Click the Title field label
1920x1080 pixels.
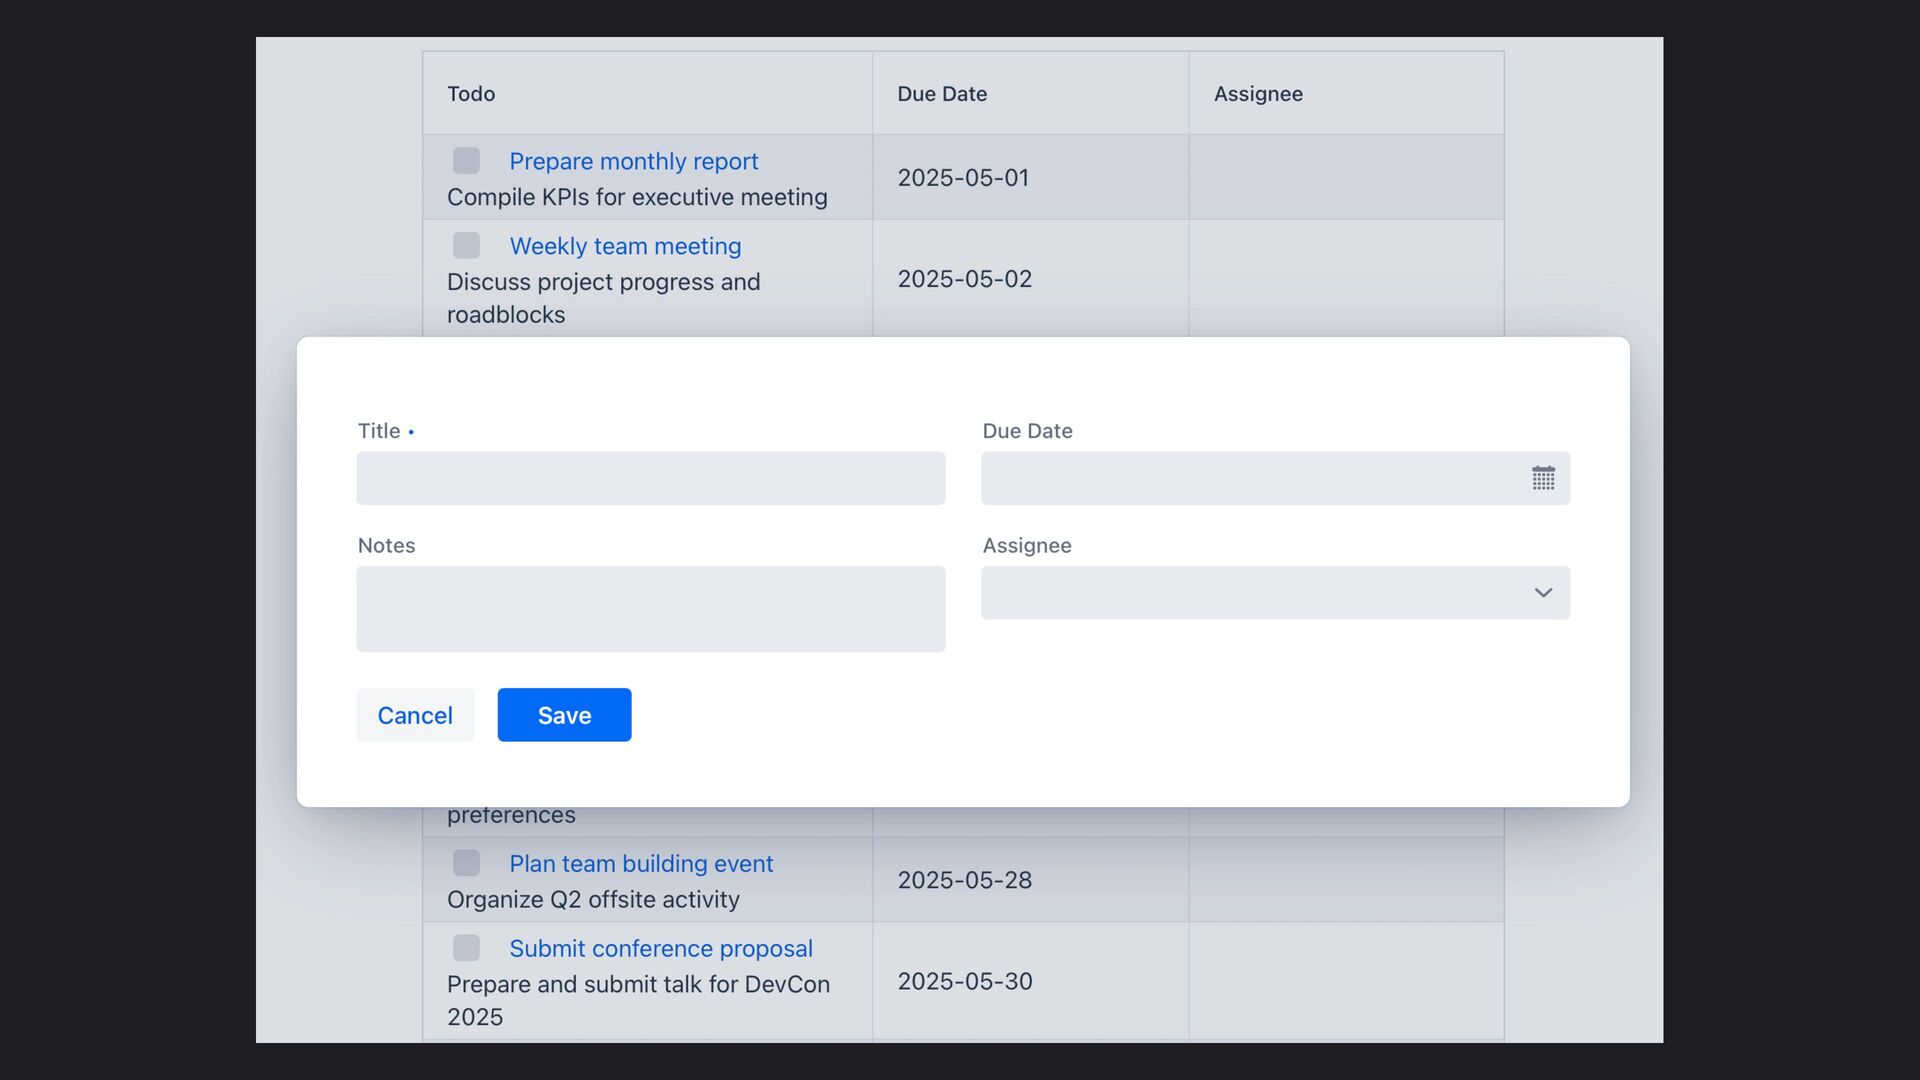[x=379, y=431]
